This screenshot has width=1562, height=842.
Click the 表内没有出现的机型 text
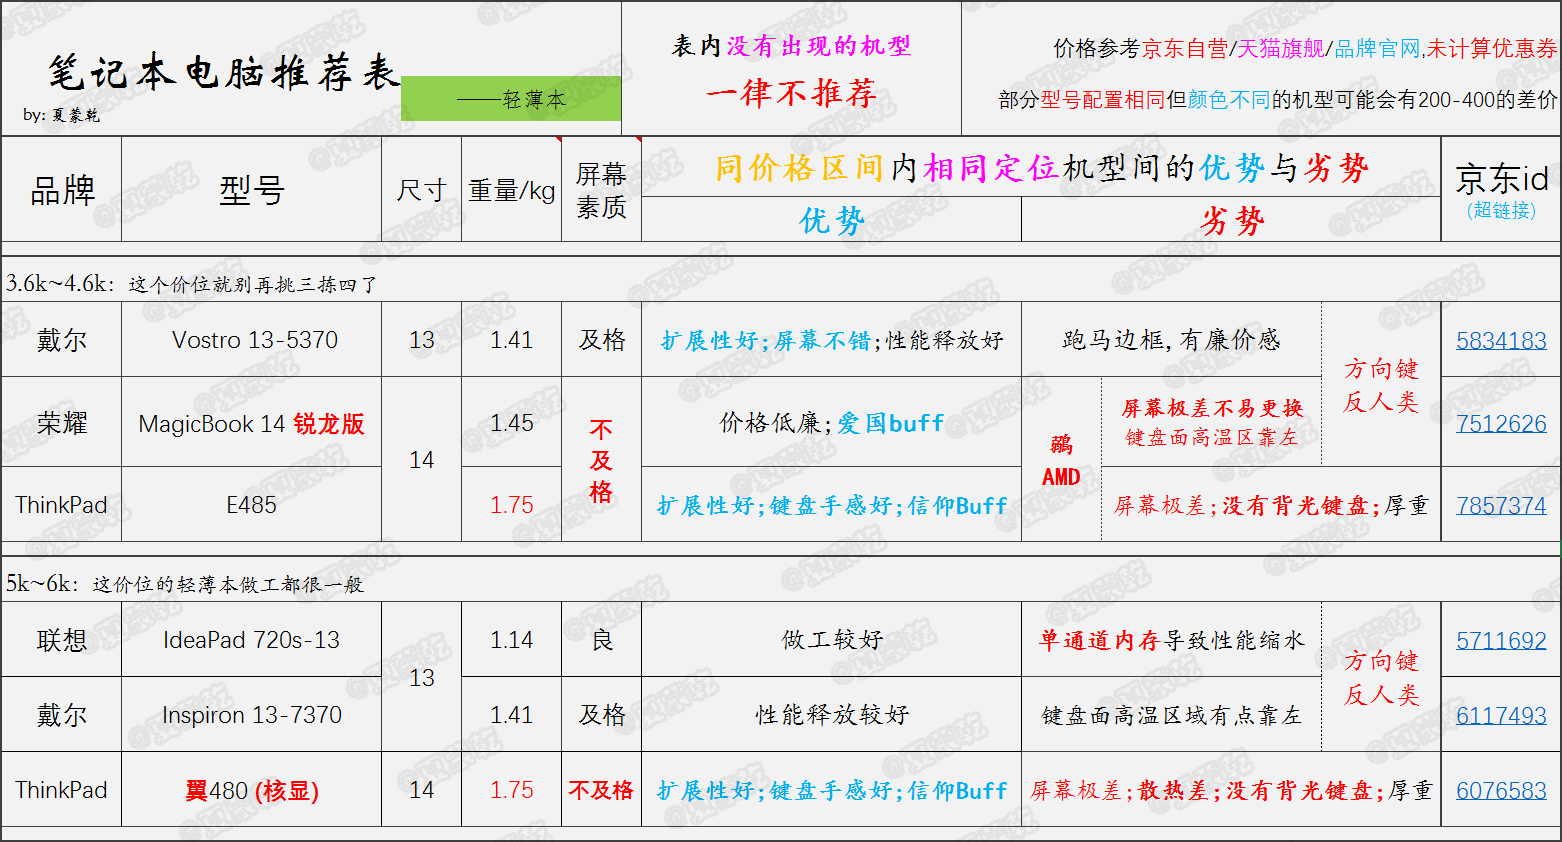point(791,46)
